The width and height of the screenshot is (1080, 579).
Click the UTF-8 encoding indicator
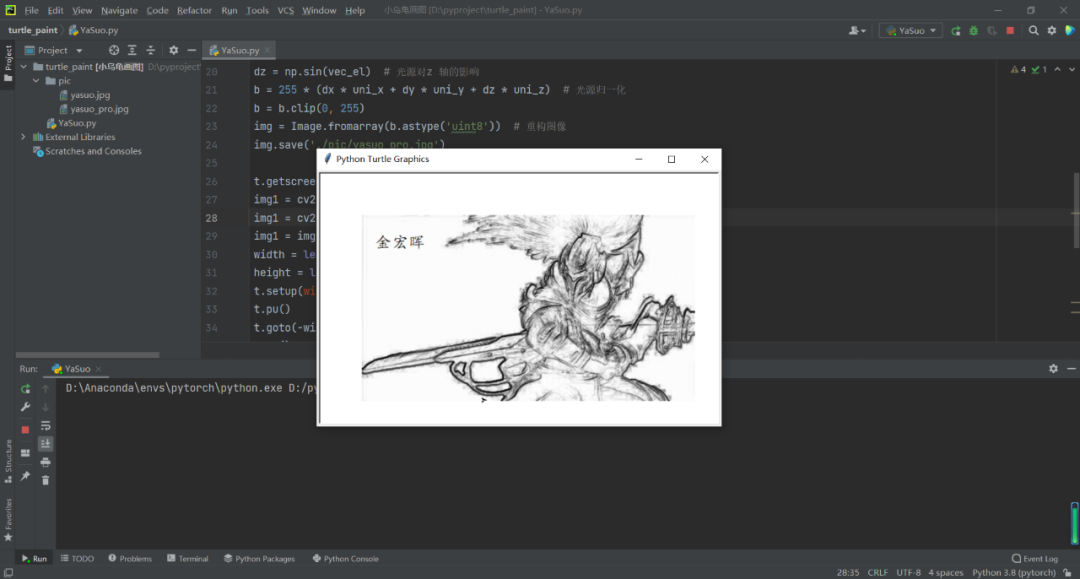coord(908,573)
